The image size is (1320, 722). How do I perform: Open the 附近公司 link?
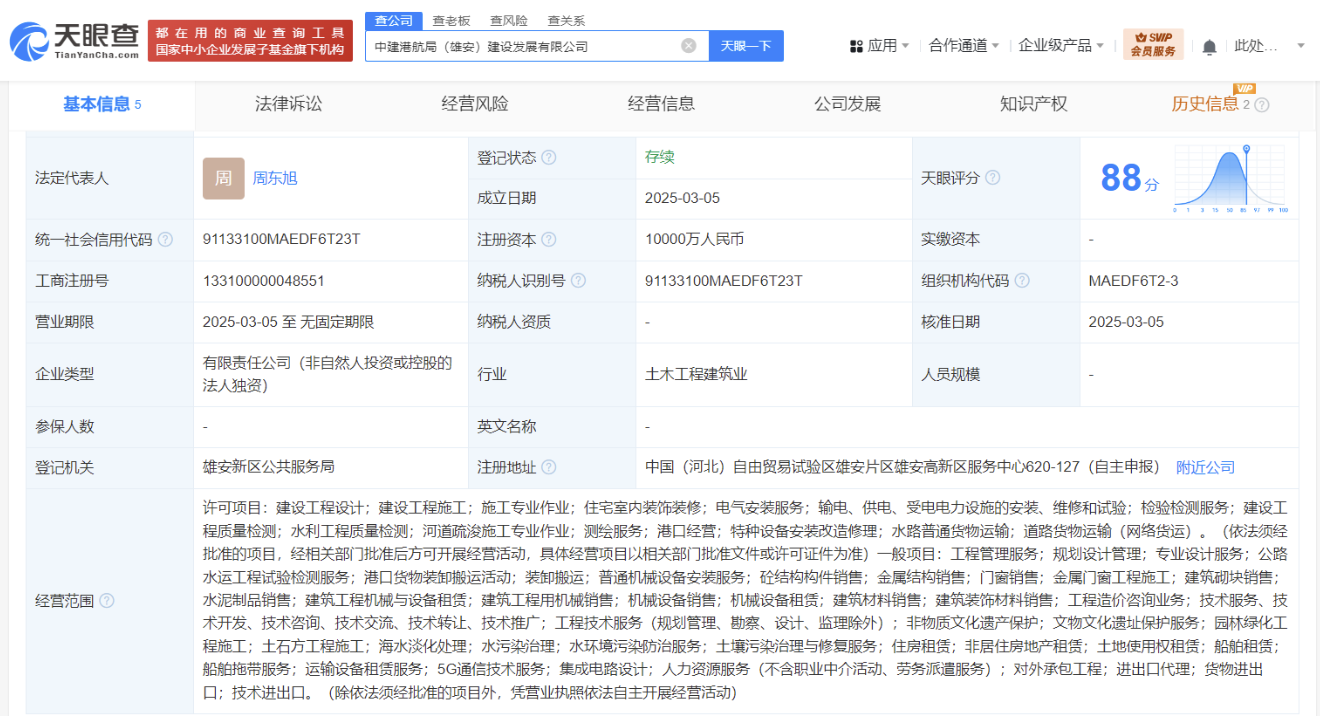(1205, 468)
